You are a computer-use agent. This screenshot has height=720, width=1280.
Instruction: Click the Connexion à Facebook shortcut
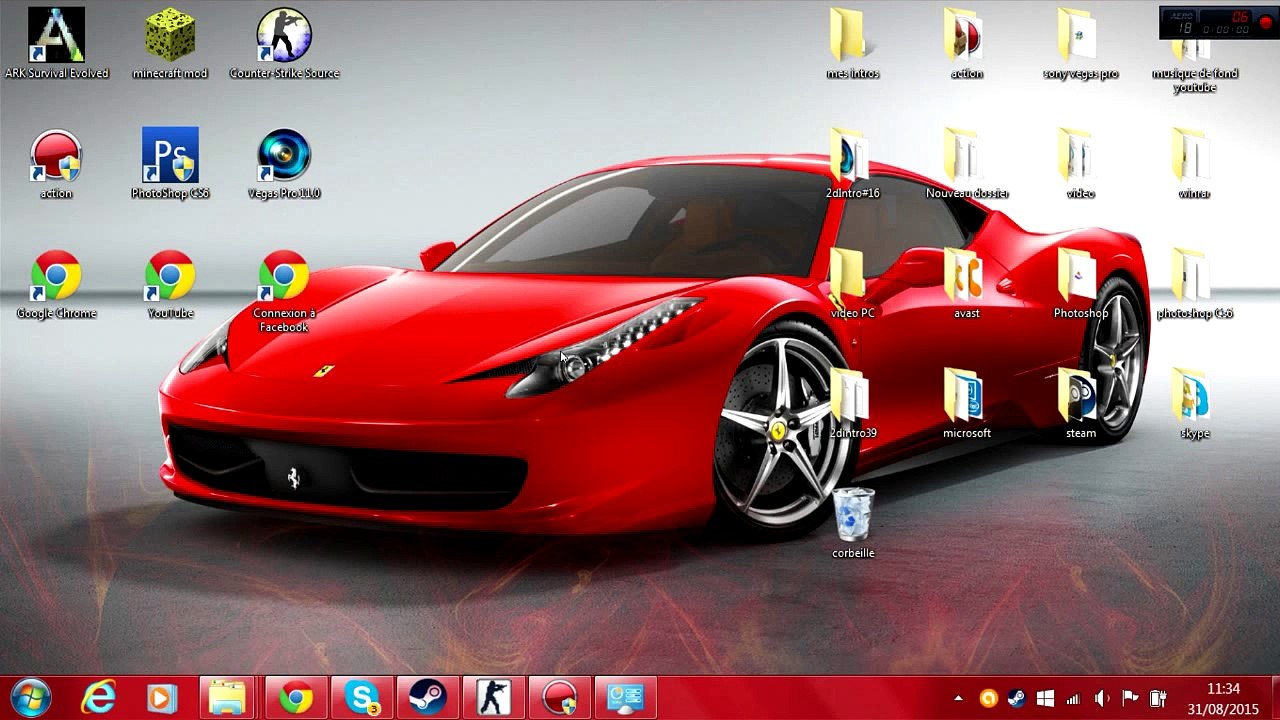284,277
